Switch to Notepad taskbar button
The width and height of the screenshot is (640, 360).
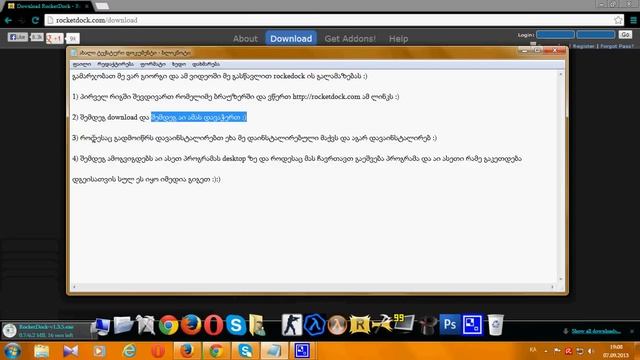pos(274,351)
